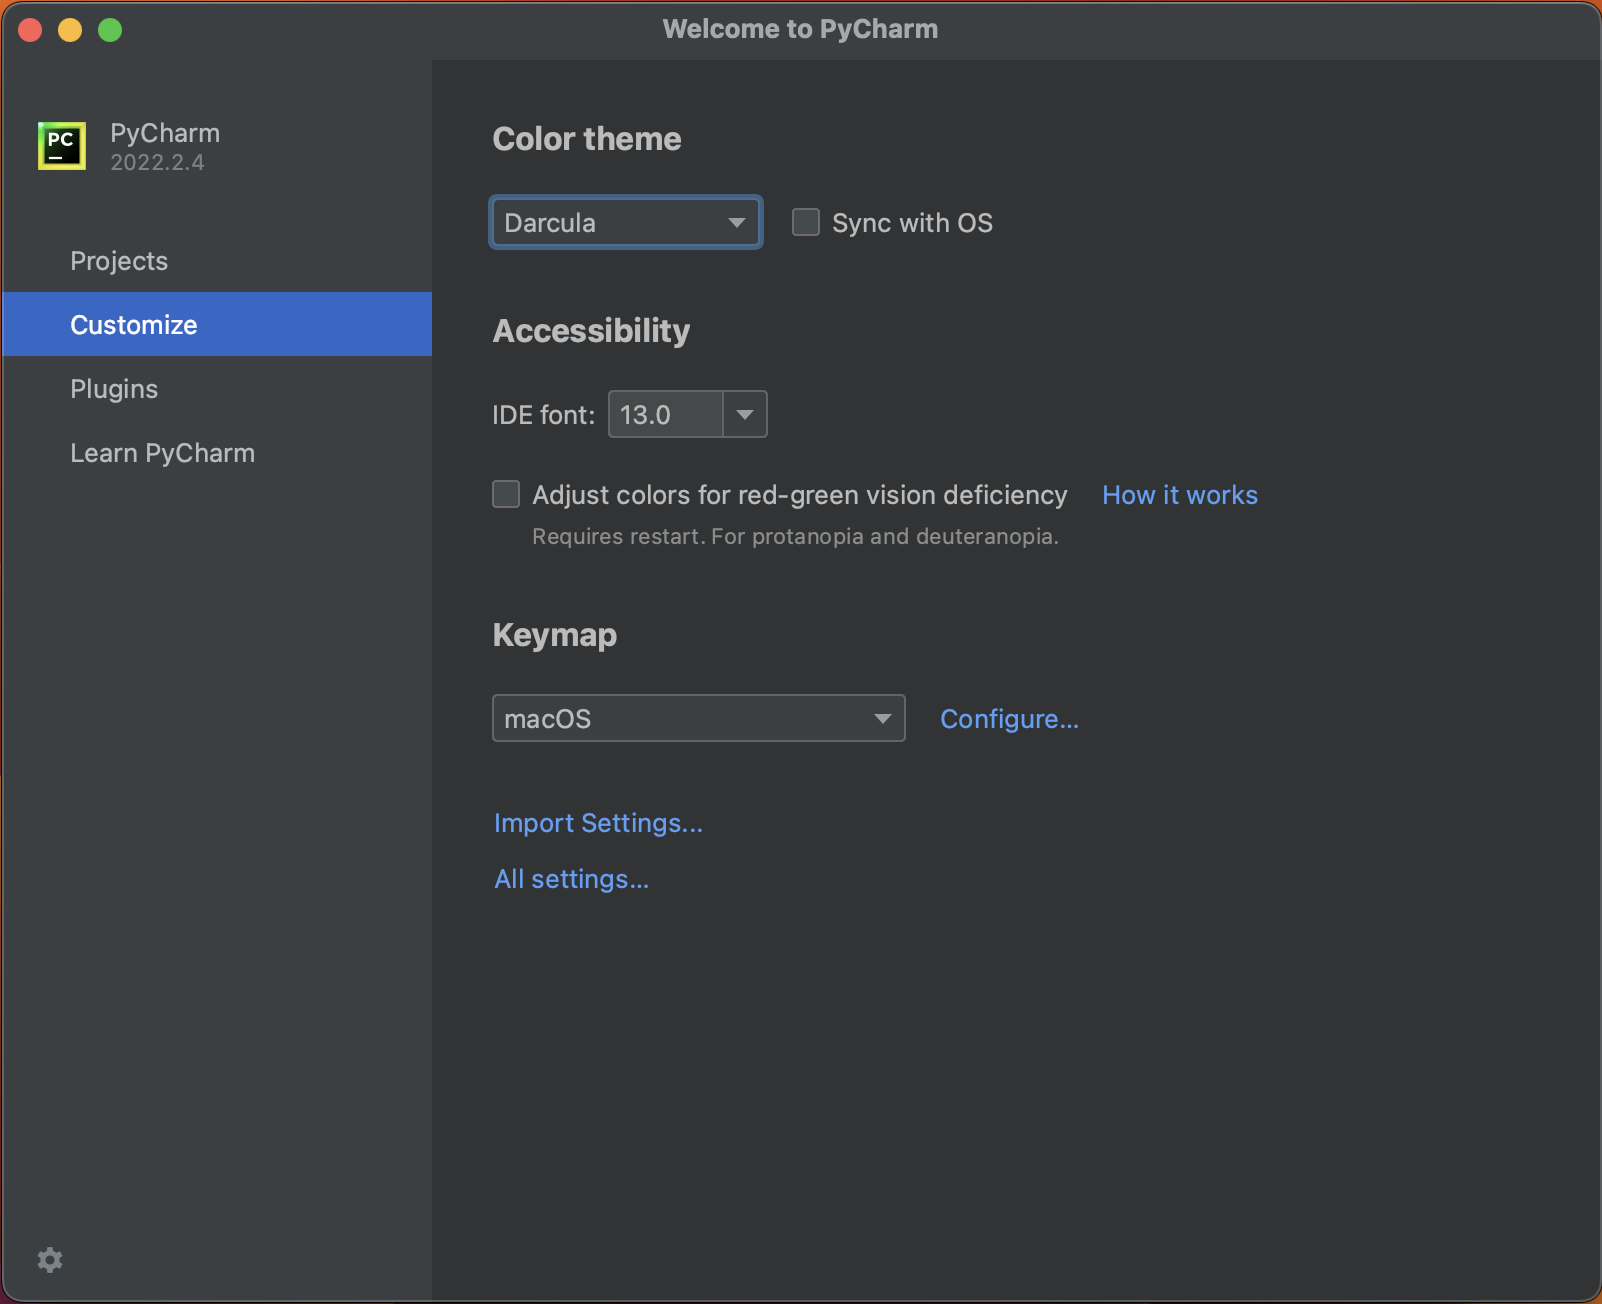
Task: Open the macOS keymap dropdown
Action: coord(699,718)
